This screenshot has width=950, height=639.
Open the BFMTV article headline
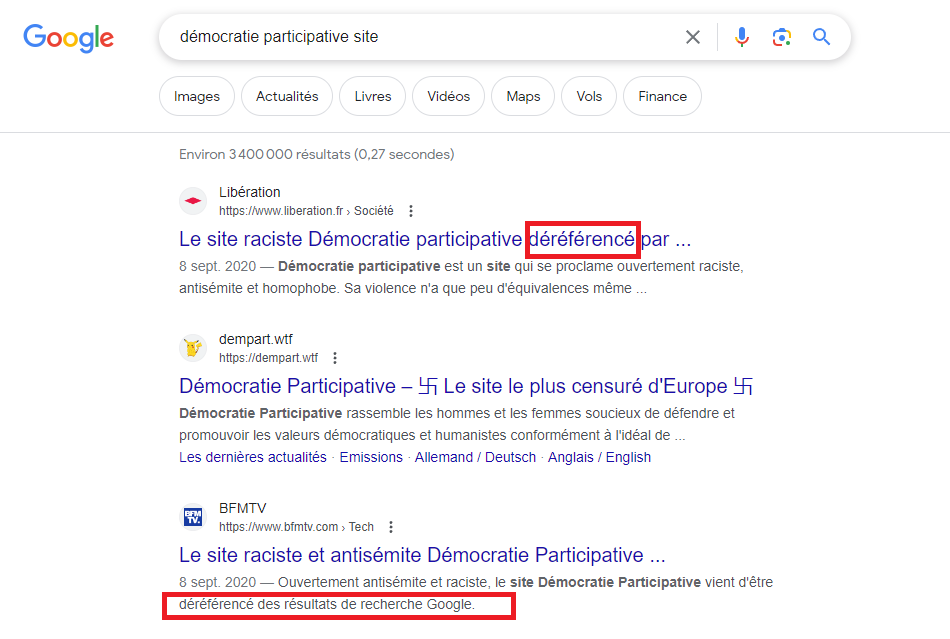422,555
